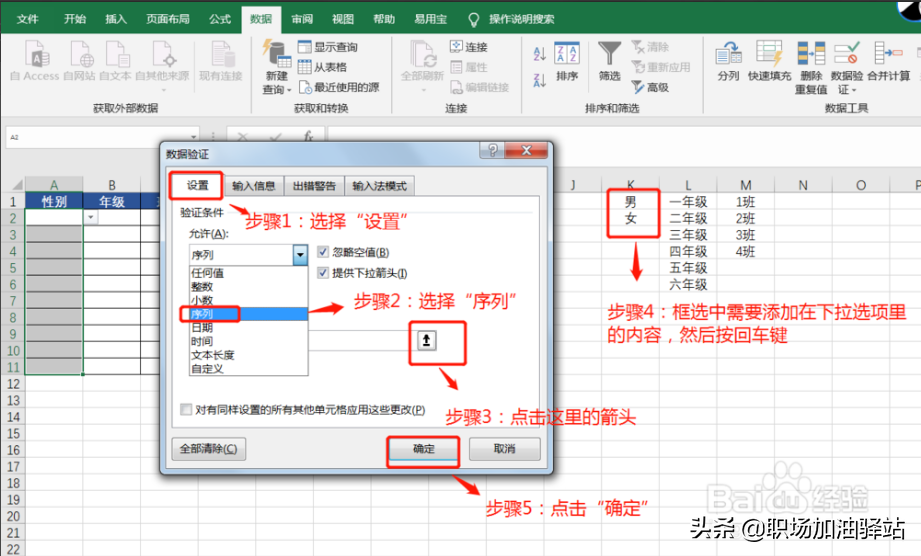Select IME Mode (输入法模式) tab

pos(379,186)
